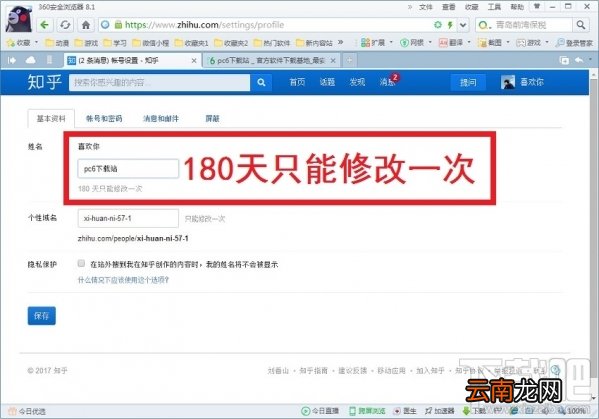Expand the menu bar overflow chevron
Image resolution: width=599 pixels, height=419 pixels.
click(x=410, y=7)
